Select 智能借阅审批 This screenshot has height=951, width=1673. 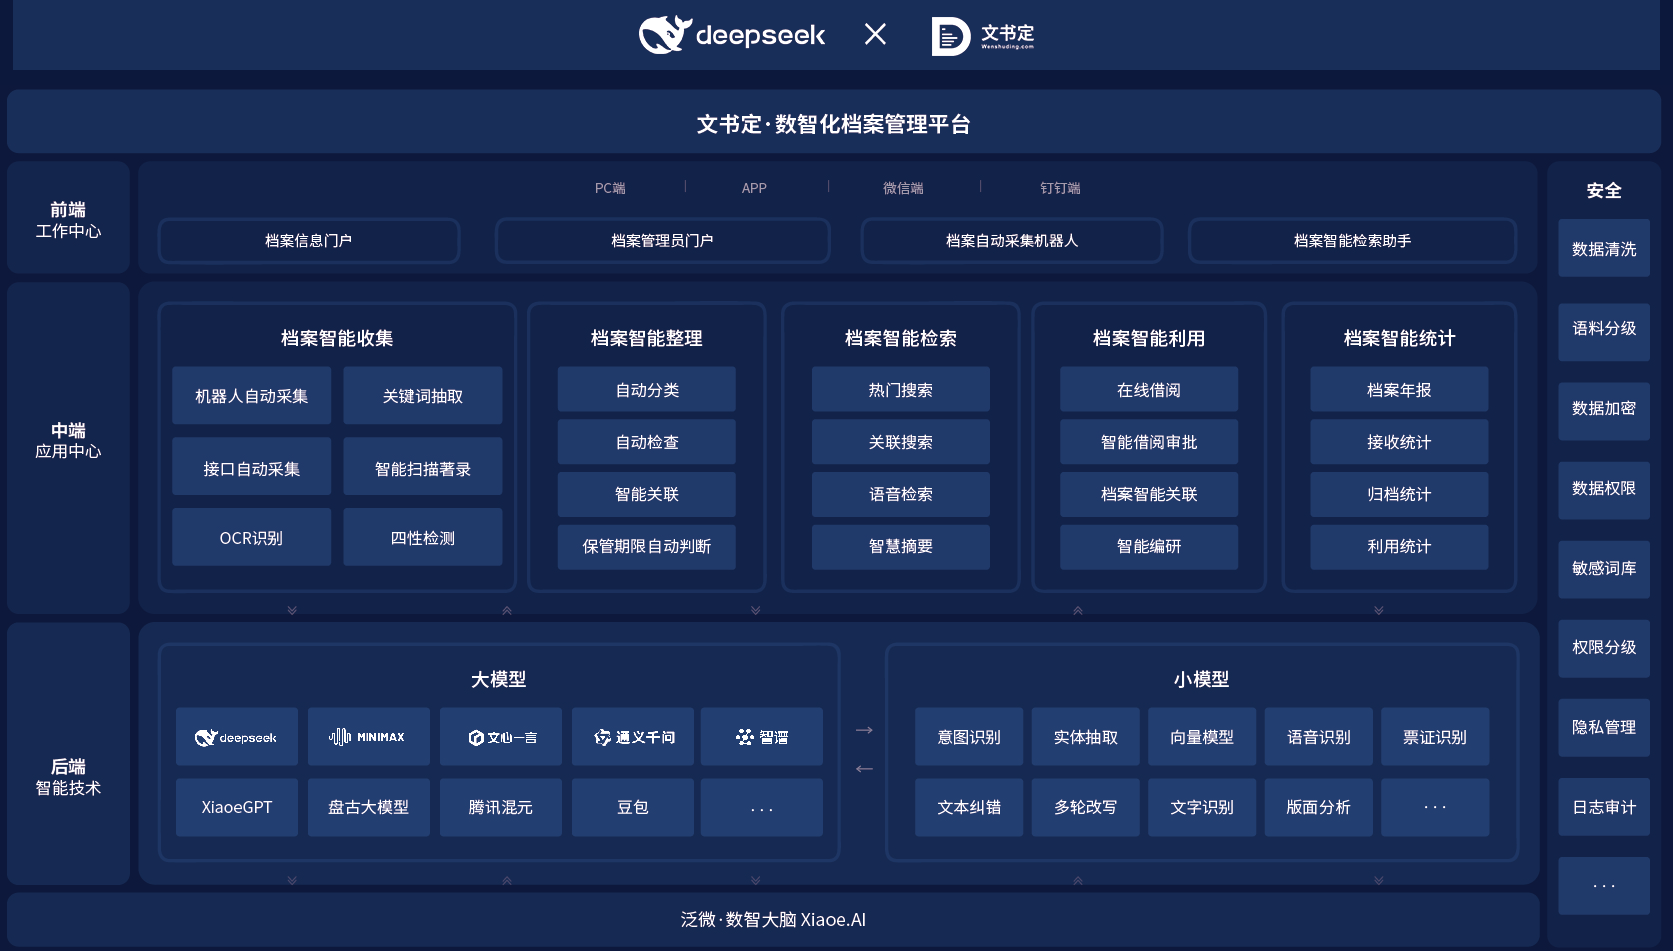(x=1149, y=442)
